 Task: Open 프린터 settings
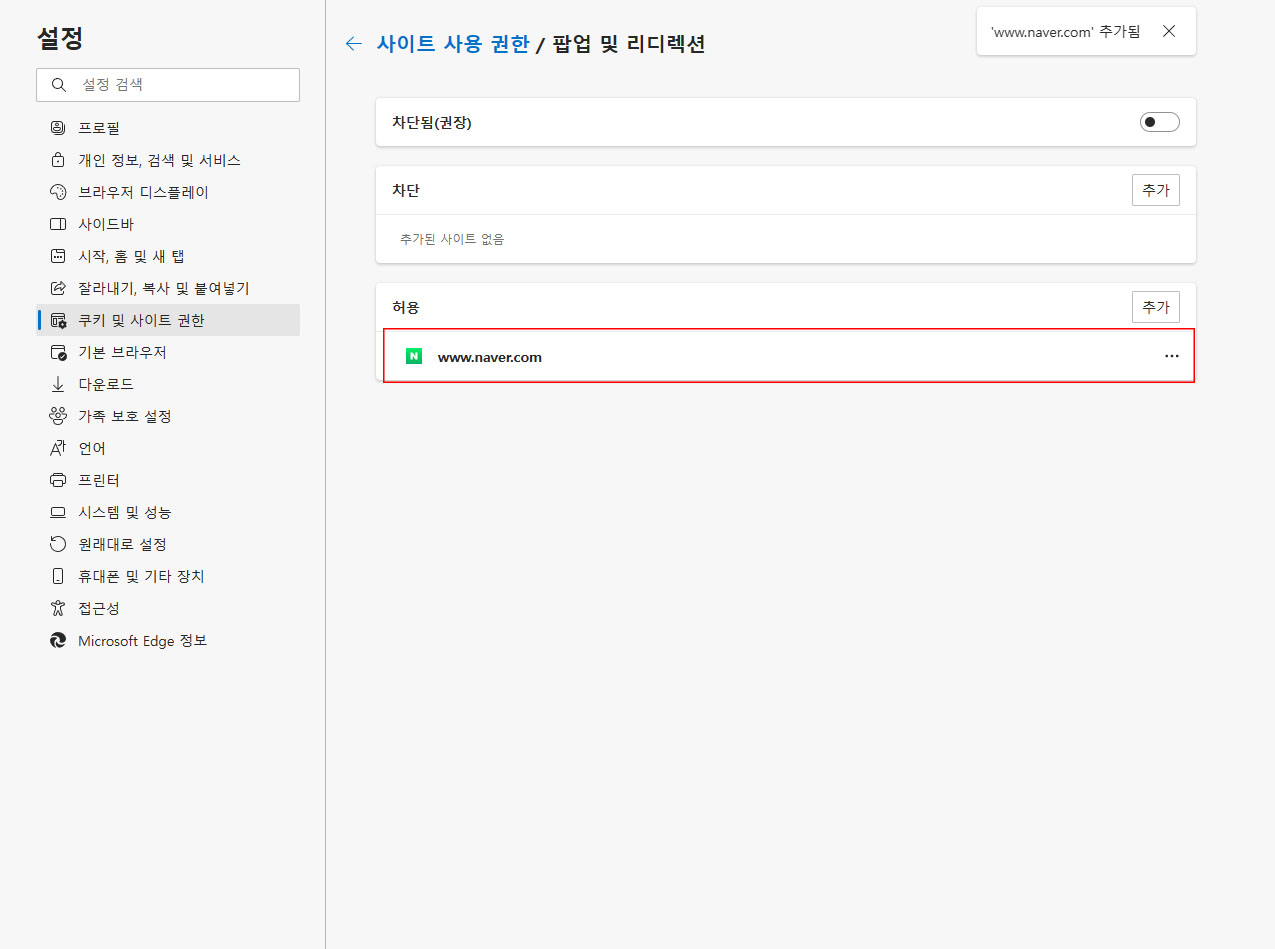pyautogui.click(x=168, y=480)
